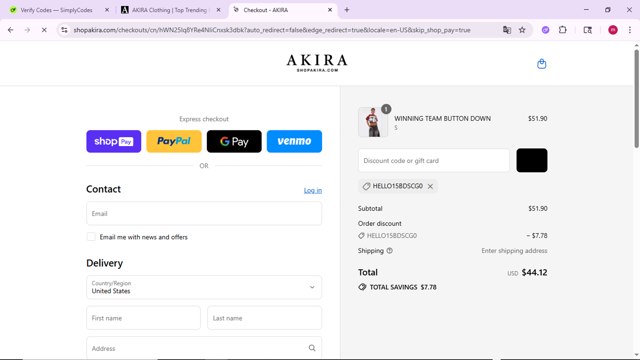Click the browser back arrow
The image size is (640, 360).
tap(11, 30)
